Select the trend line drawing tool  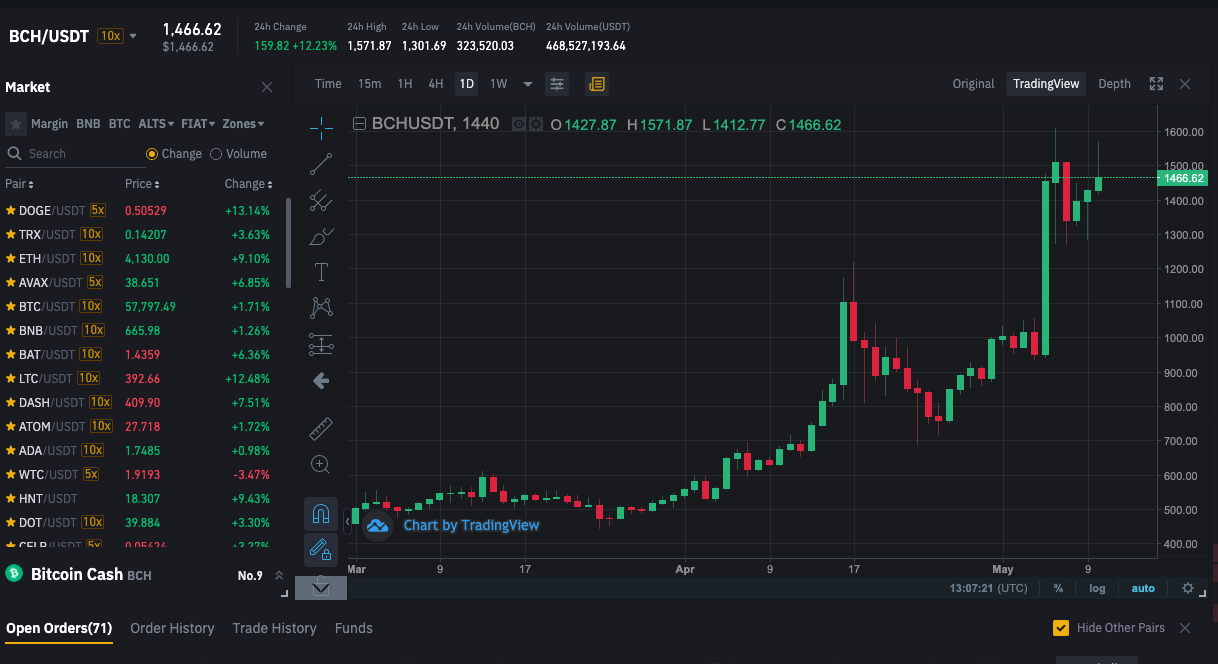pos(321,164)
